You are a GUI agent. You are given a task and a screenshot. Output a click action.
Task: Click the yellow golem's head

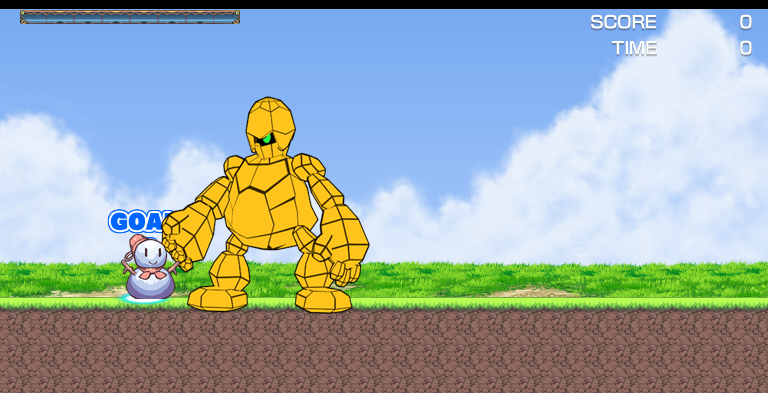(x=270, y=127)
